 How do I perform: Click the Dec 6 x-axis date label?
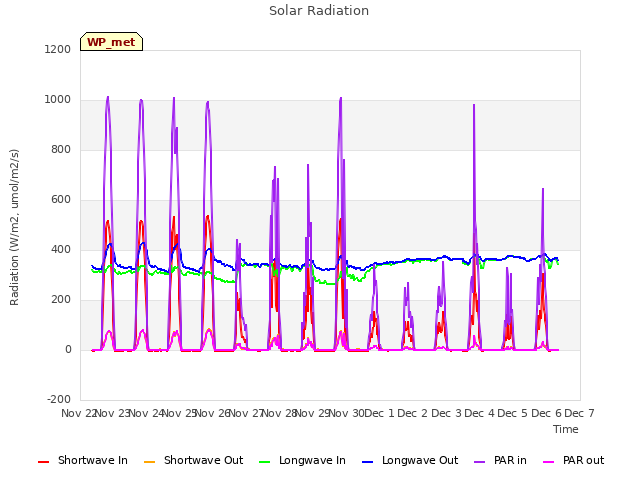(547, 413)
